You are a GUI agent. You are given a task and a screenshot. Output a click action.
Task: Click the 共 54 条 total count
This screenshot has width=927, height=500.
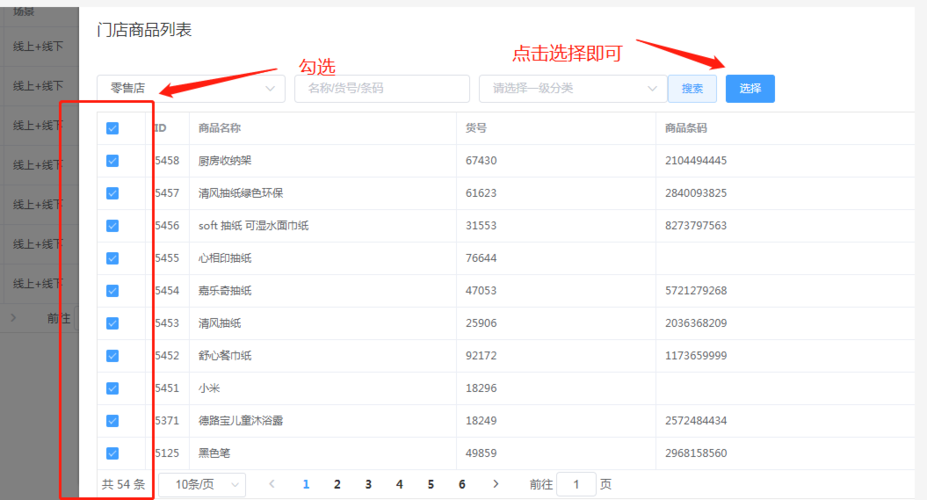pyautogui.click(x=123, y=485)
